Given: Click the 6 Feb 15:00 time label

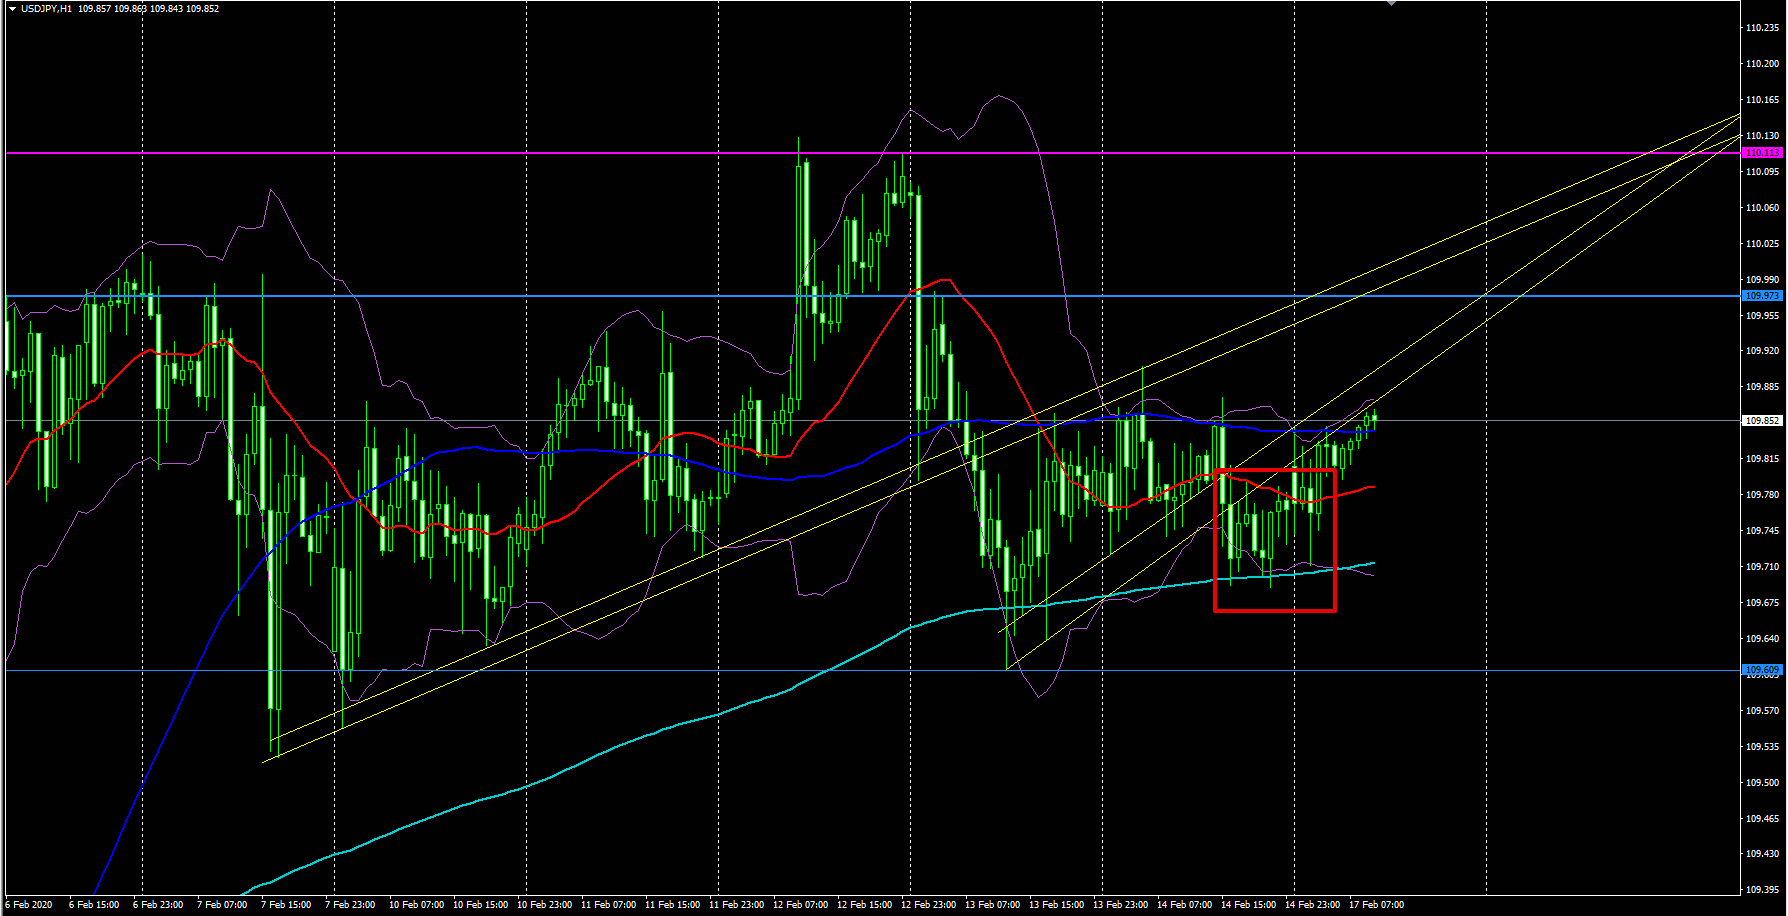Looking at the screenshot, I should 94,905.
